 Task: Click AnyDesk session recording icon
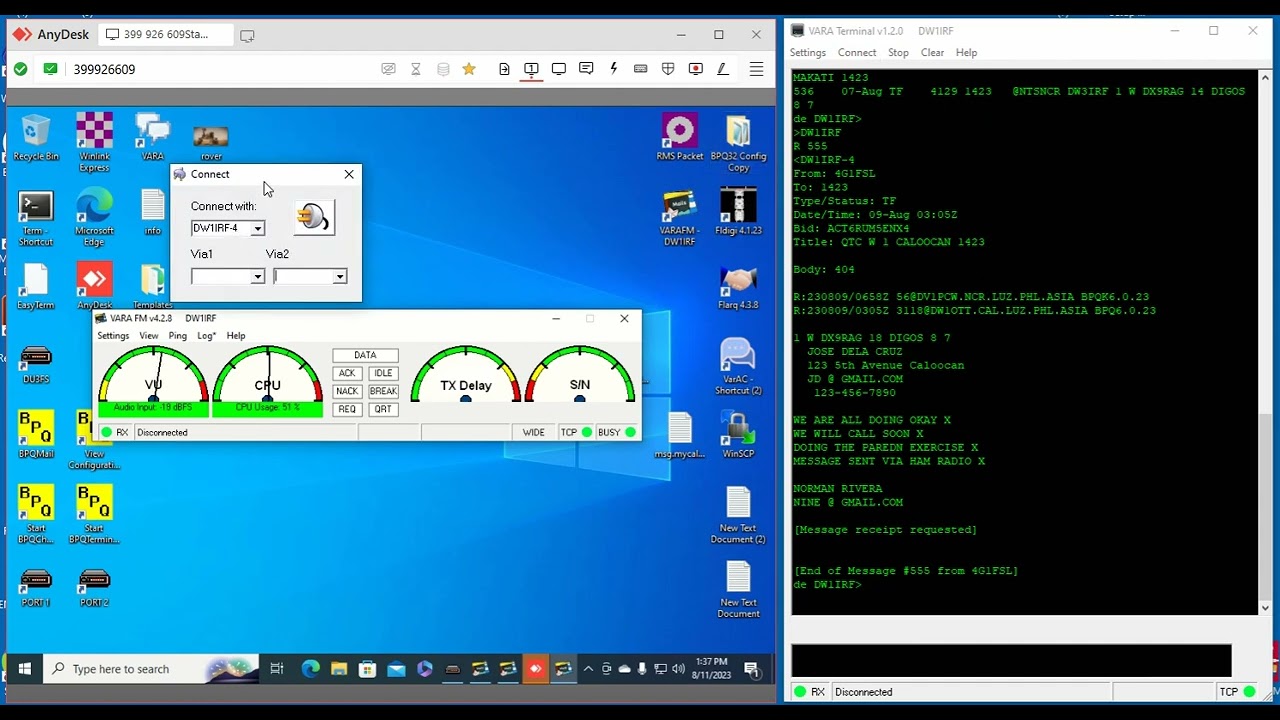tap(695, 69)
